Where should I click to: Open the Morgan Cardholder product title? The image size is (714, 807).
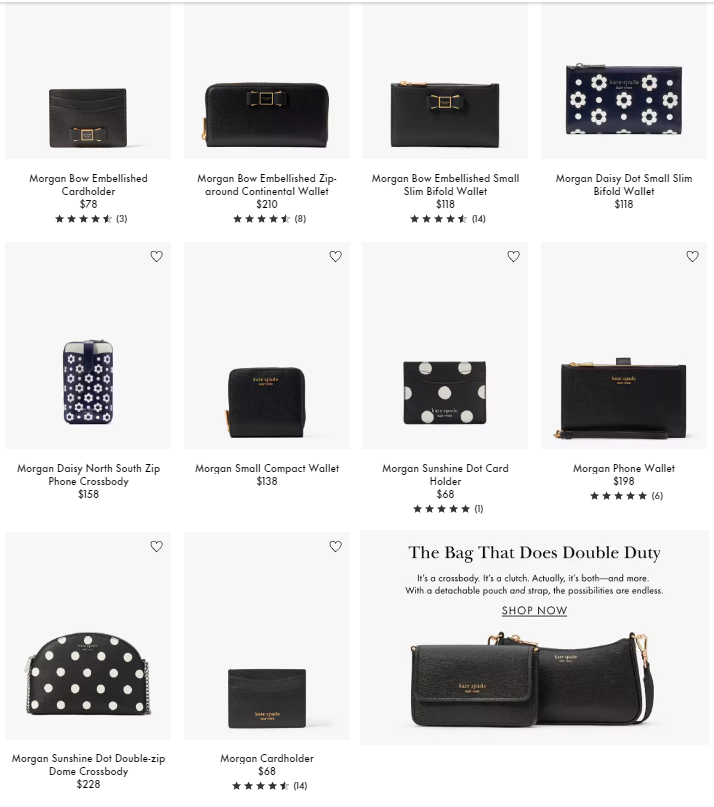click(x=267, y=758)
